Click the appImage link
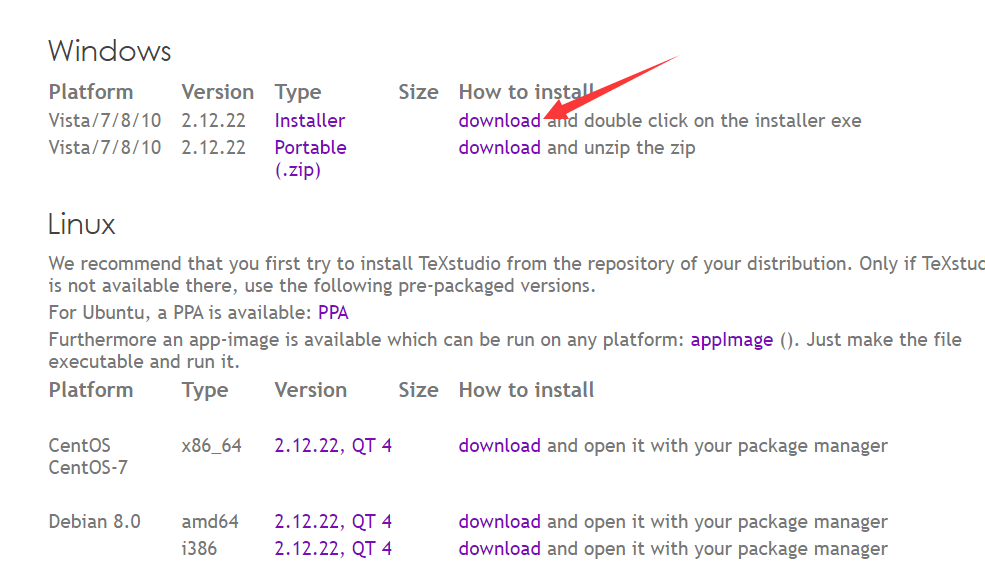This screenshot has width=985, height=587. pyautogui.click(x=731, y=340)
